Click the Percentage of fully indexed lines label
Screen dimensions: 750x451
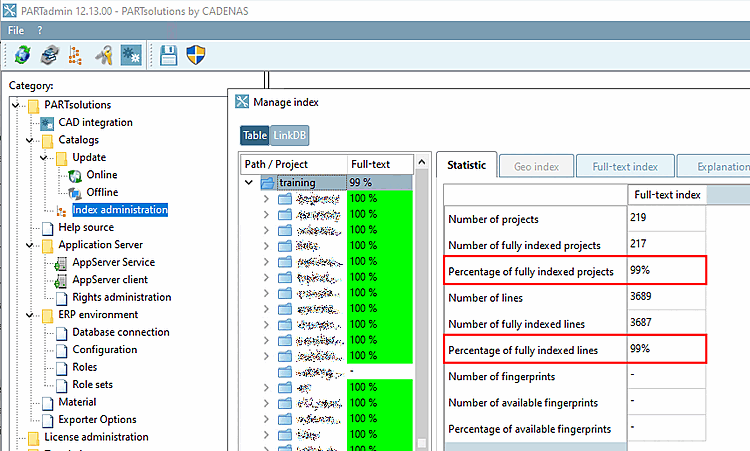point(523,351)
